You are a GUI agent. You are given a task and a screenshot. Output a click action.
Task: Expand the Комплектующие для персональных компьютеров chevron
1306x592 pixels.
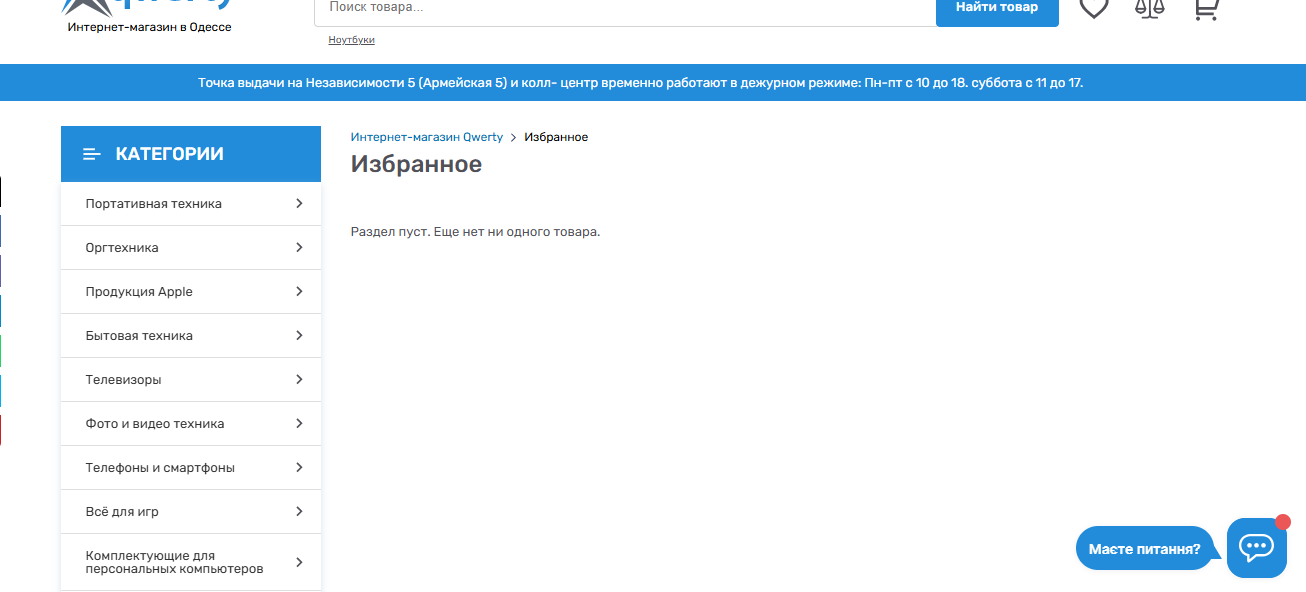point(299,562)
